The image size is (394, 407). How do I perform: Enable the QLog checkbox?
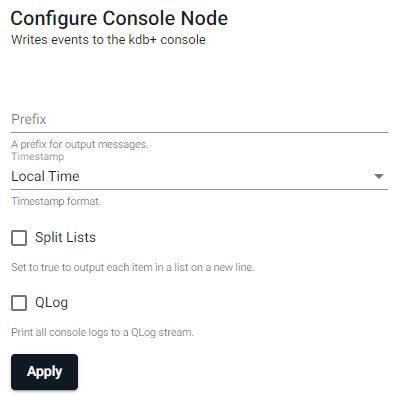(x=19, y=303)
